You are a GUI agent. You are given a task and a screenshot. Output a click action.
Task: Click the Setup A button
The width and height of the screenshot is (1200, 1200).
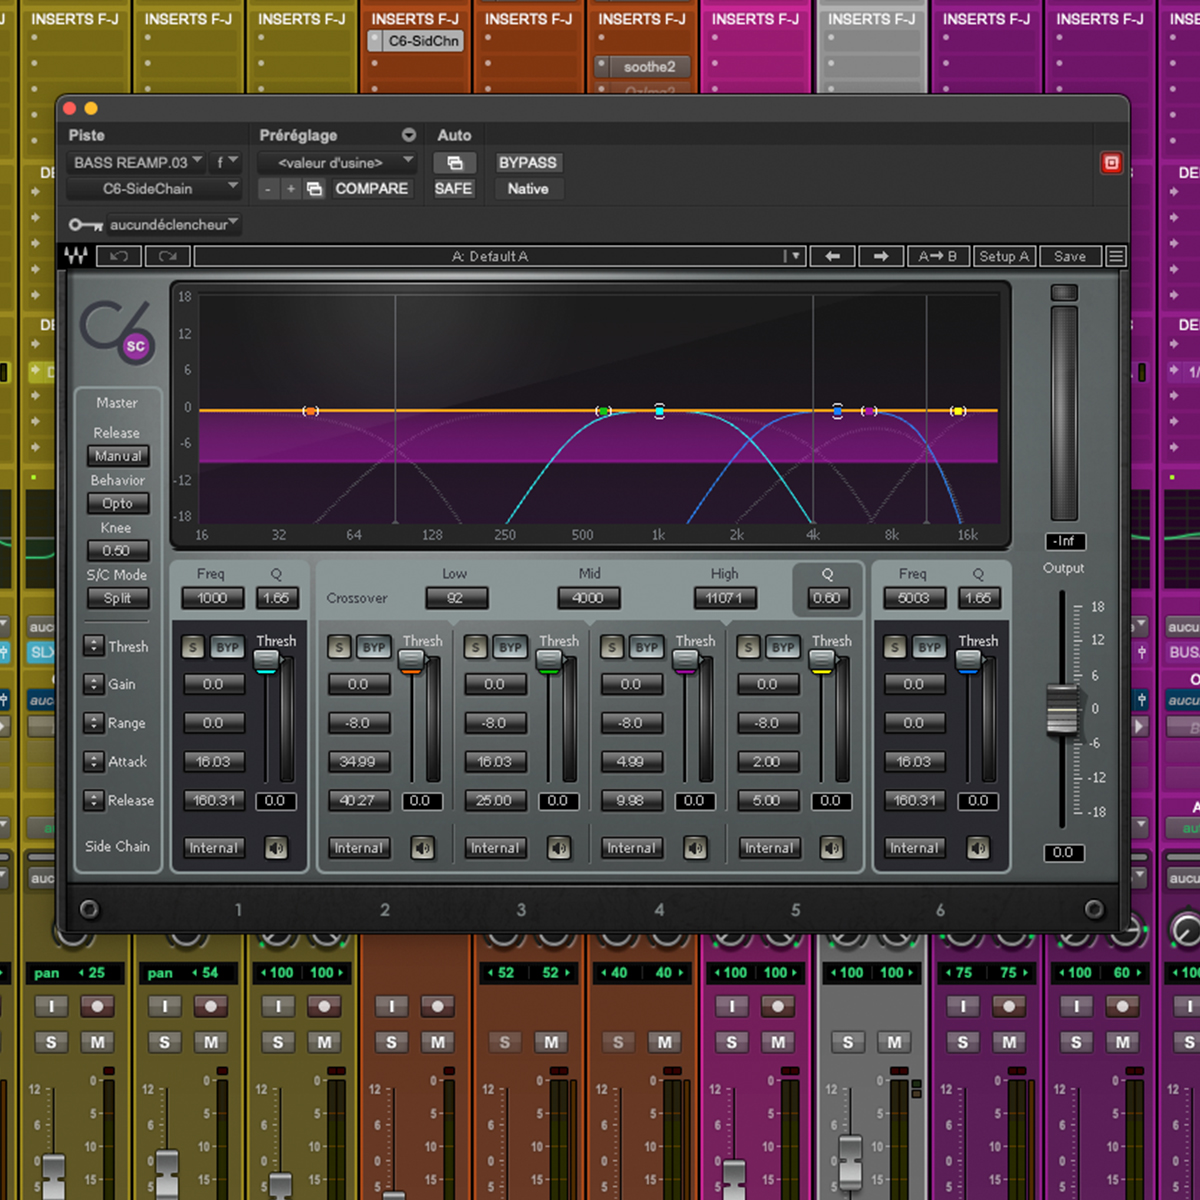1004,256
